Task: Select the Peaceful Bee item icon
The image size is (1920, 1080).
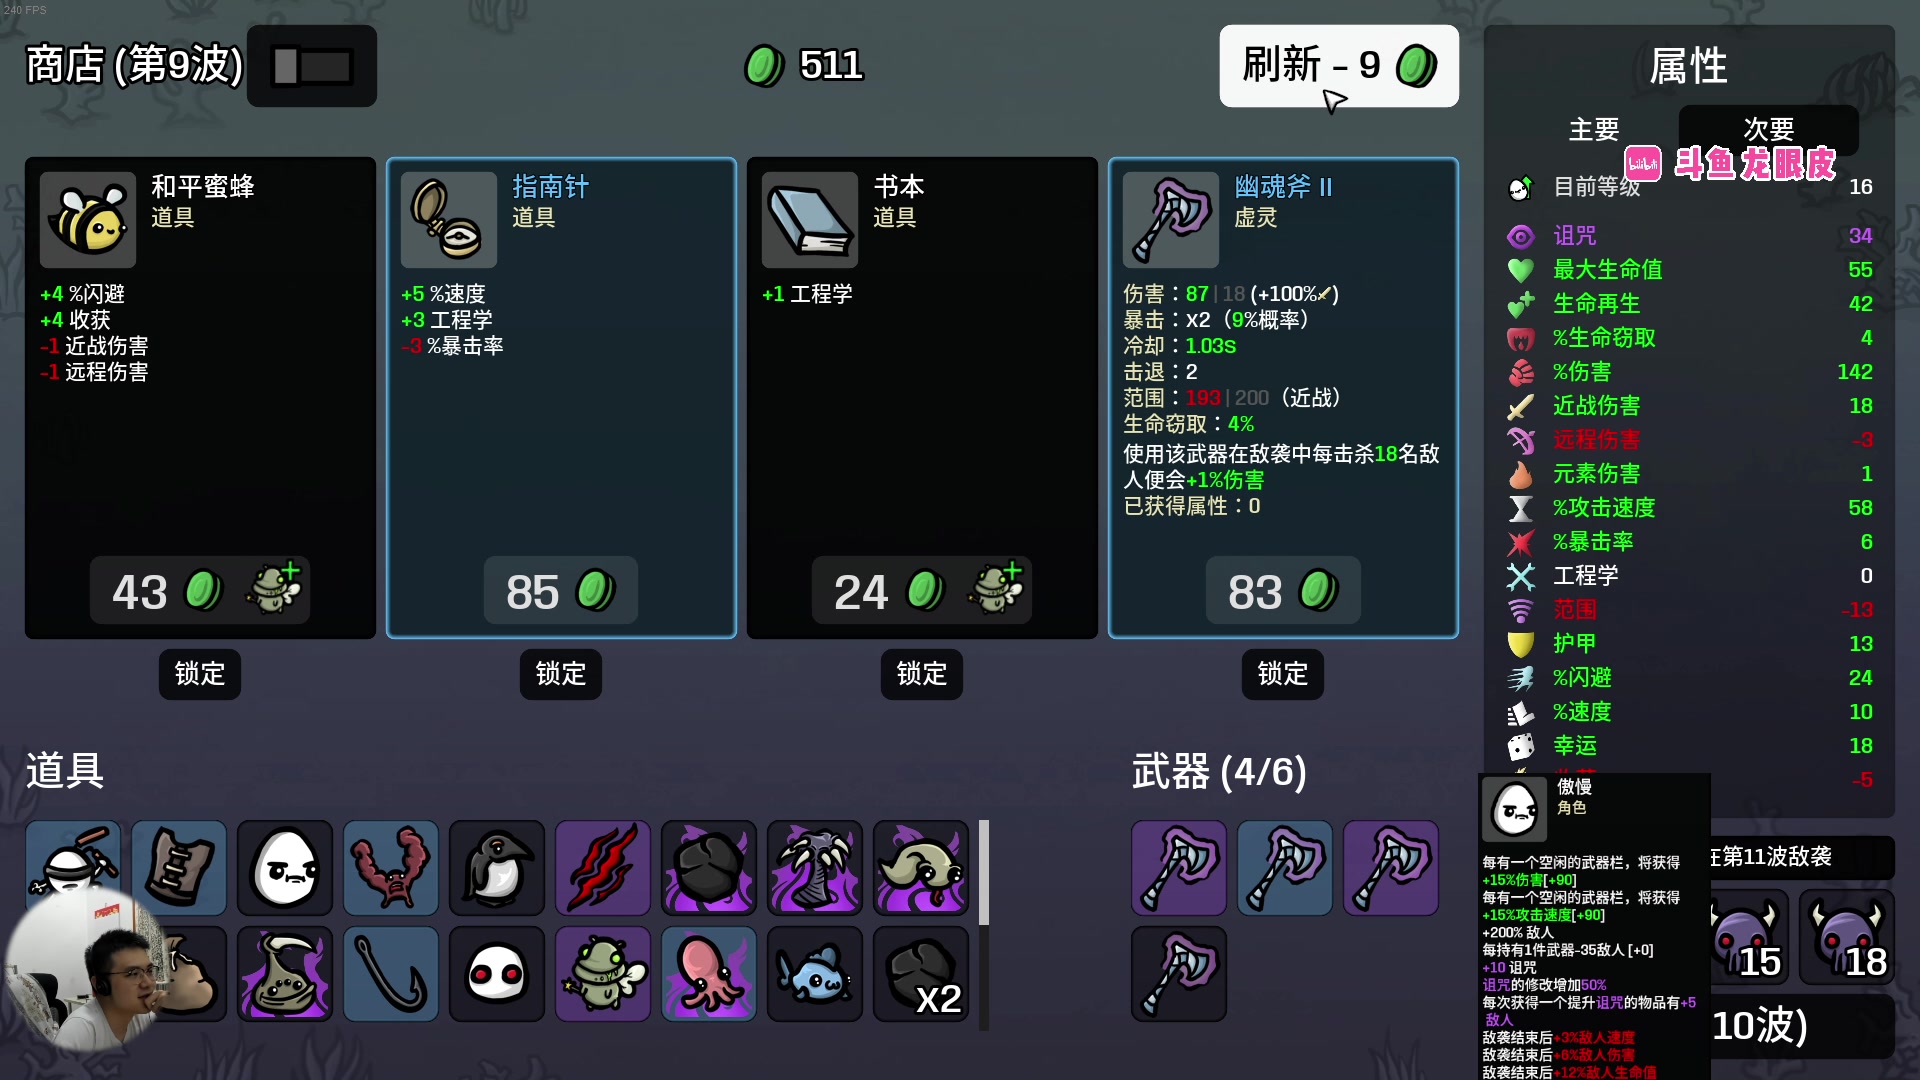Action: [88, 220]
